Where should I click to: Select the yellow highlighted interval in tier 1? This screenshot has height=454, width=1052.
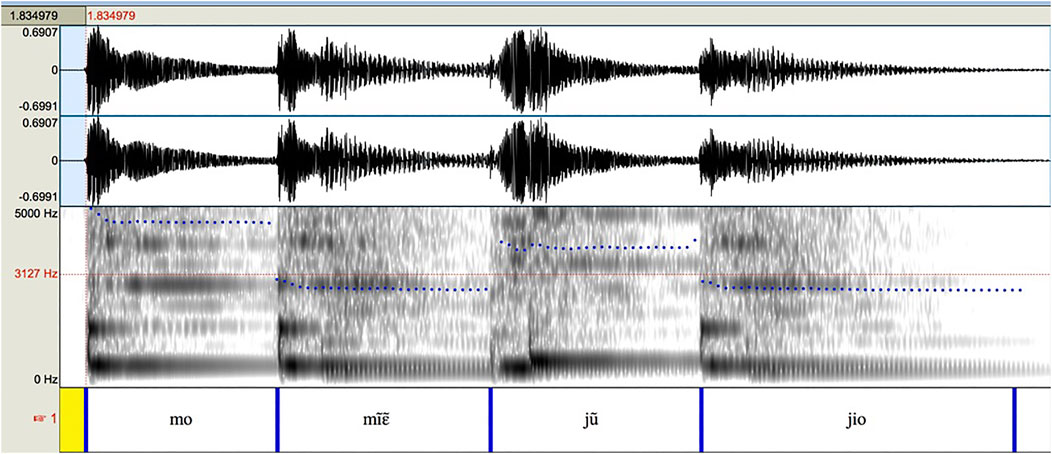[x=72, y=420]
